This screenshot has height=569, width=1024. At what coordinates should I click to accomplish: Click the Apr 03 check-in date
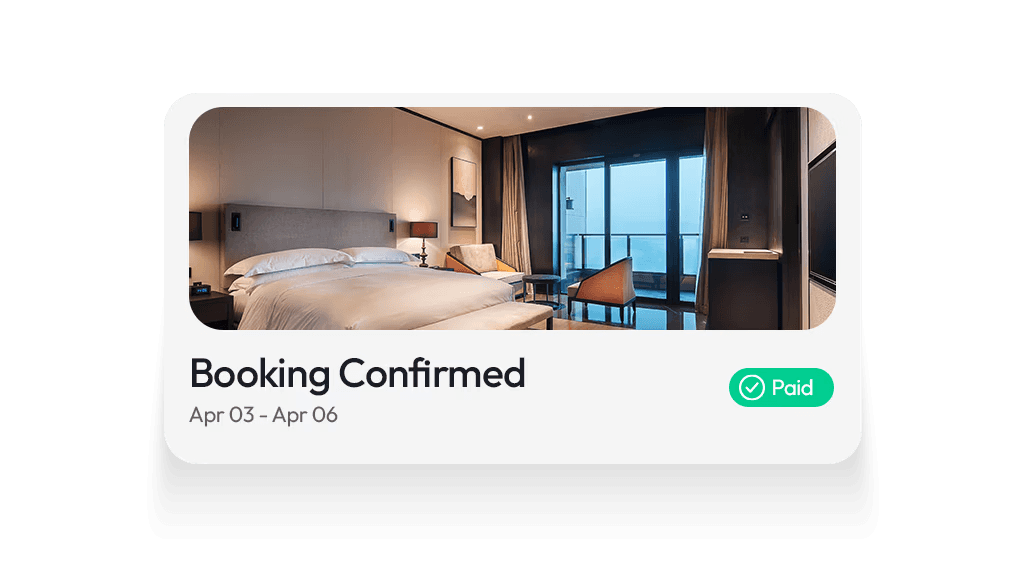point(221,415)
